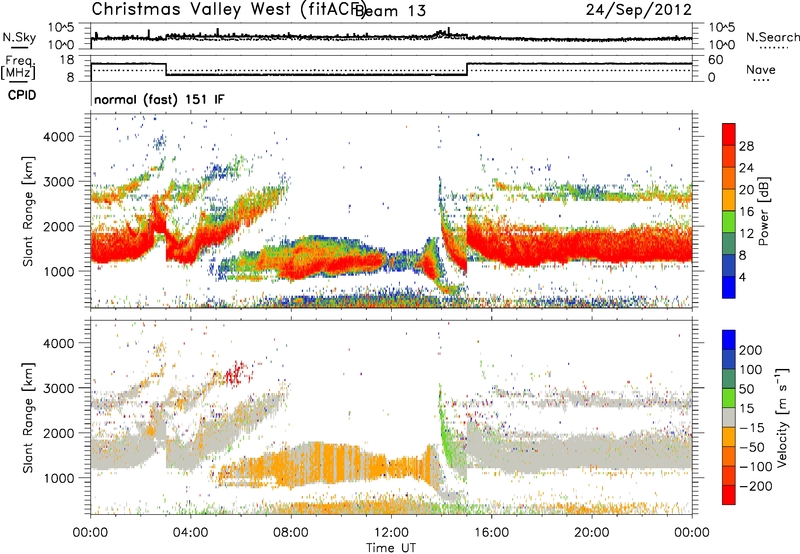Click the '28' tick on the Power scale
The height and width of the screenshot is (554, 800).
(746, 146)
